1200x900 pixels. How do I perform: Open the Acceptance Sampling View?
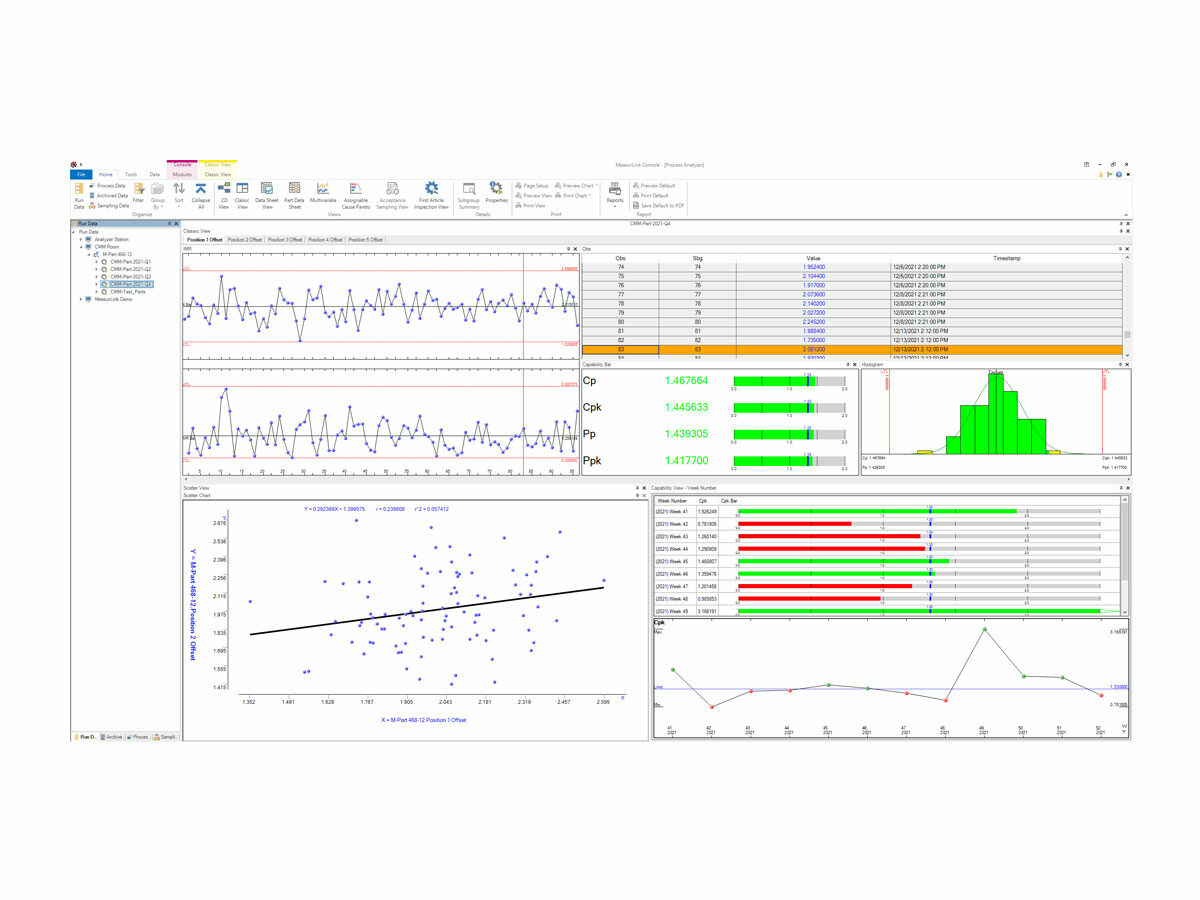[x=392, y=194]
